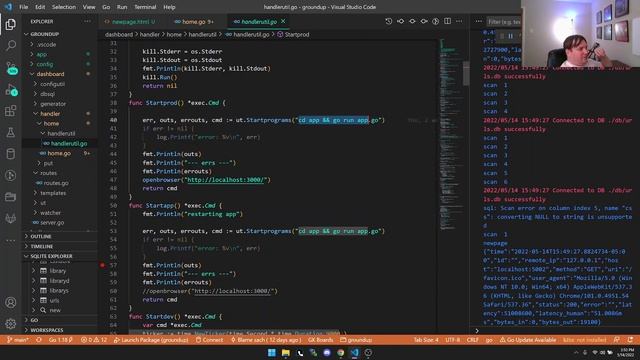Open the Search view icon
Image resolution: width=640 pixels, height=360 pixels.
[11, 45]
